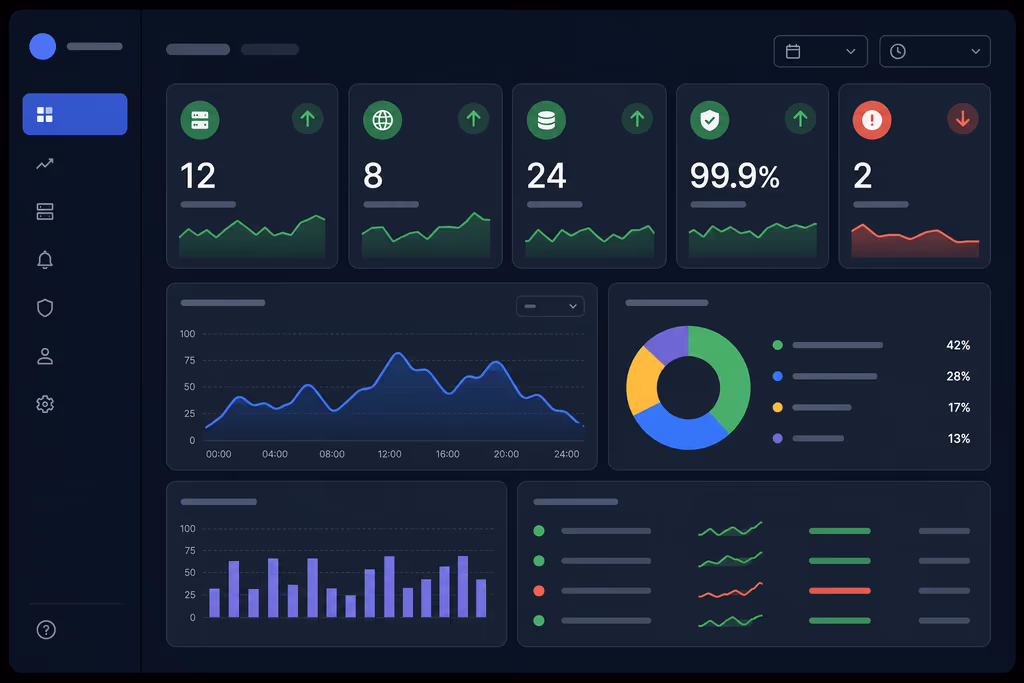The image size is (1024, 683).
Task: Click the up arrow on the 24 card
Action: coord(637,119)
